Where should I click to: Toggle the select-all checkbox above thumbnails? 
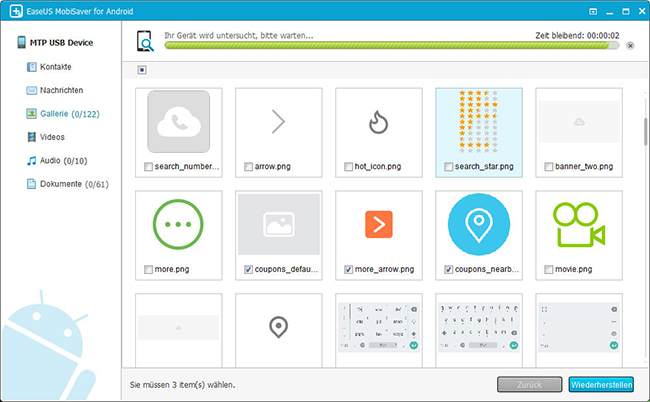coord(142,70)
